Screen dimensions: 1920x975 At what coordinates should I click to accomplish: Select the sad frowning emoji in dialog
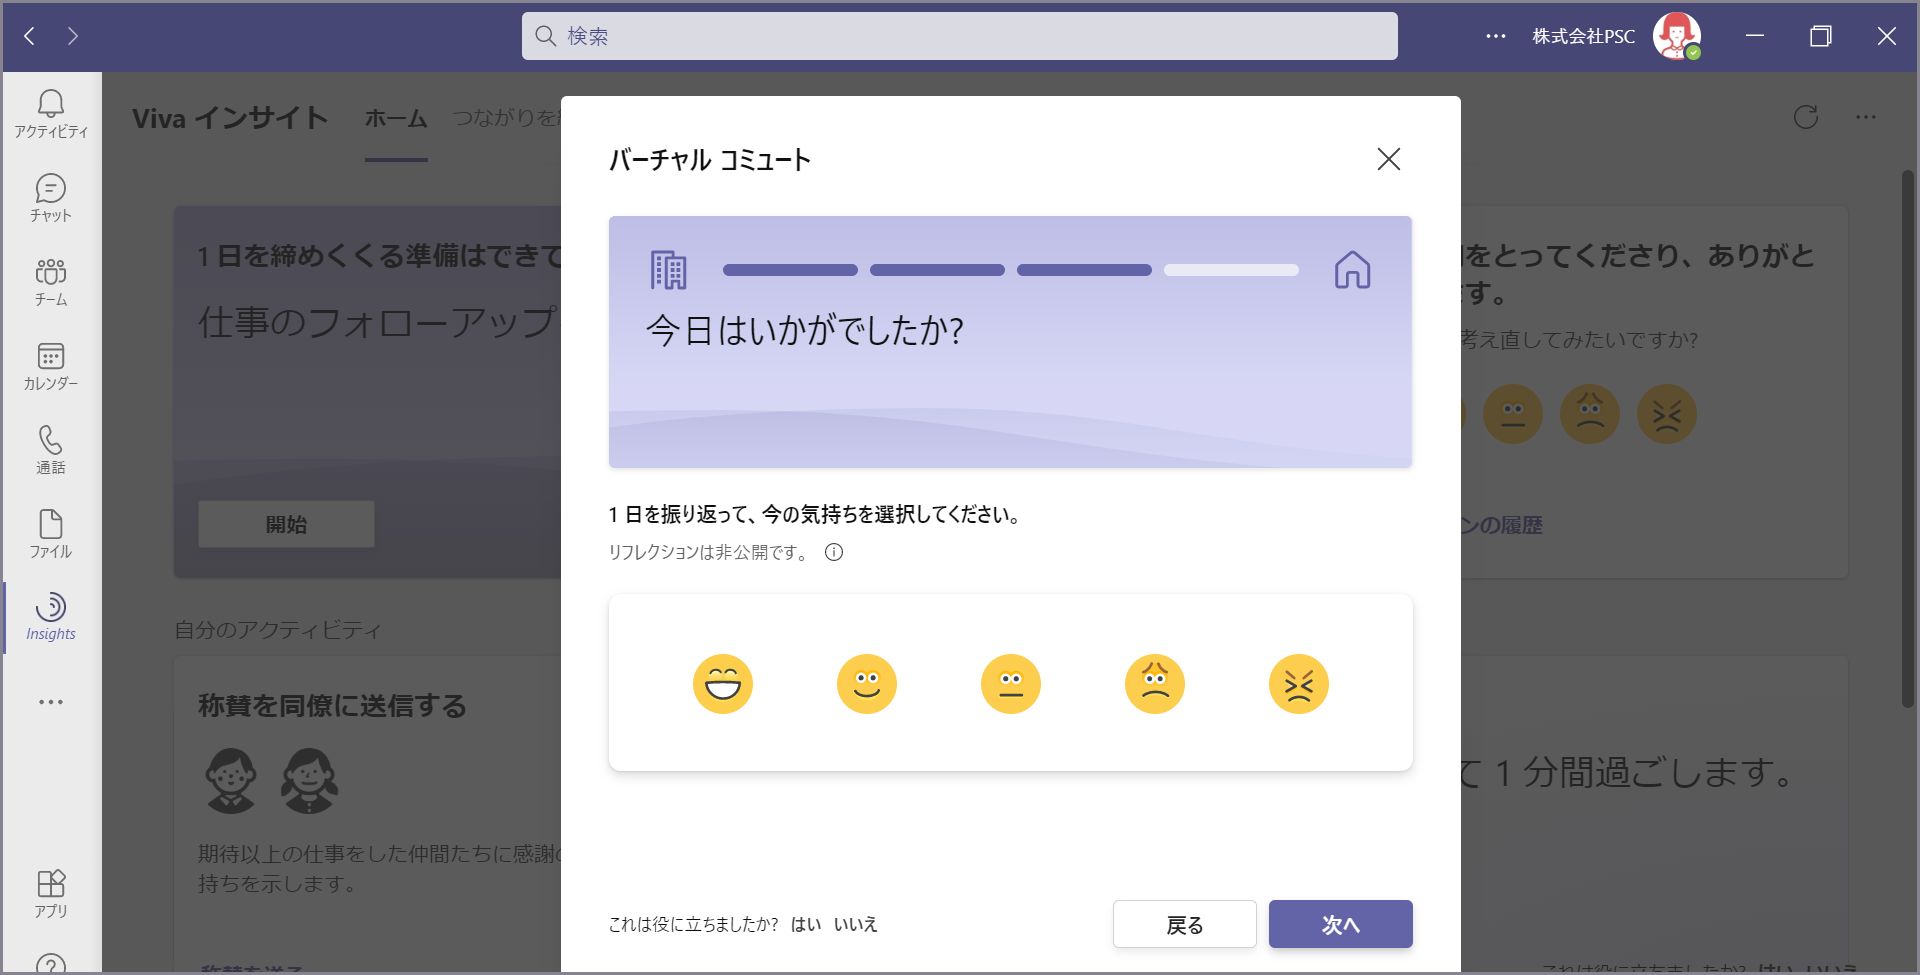click(1155, 684)
